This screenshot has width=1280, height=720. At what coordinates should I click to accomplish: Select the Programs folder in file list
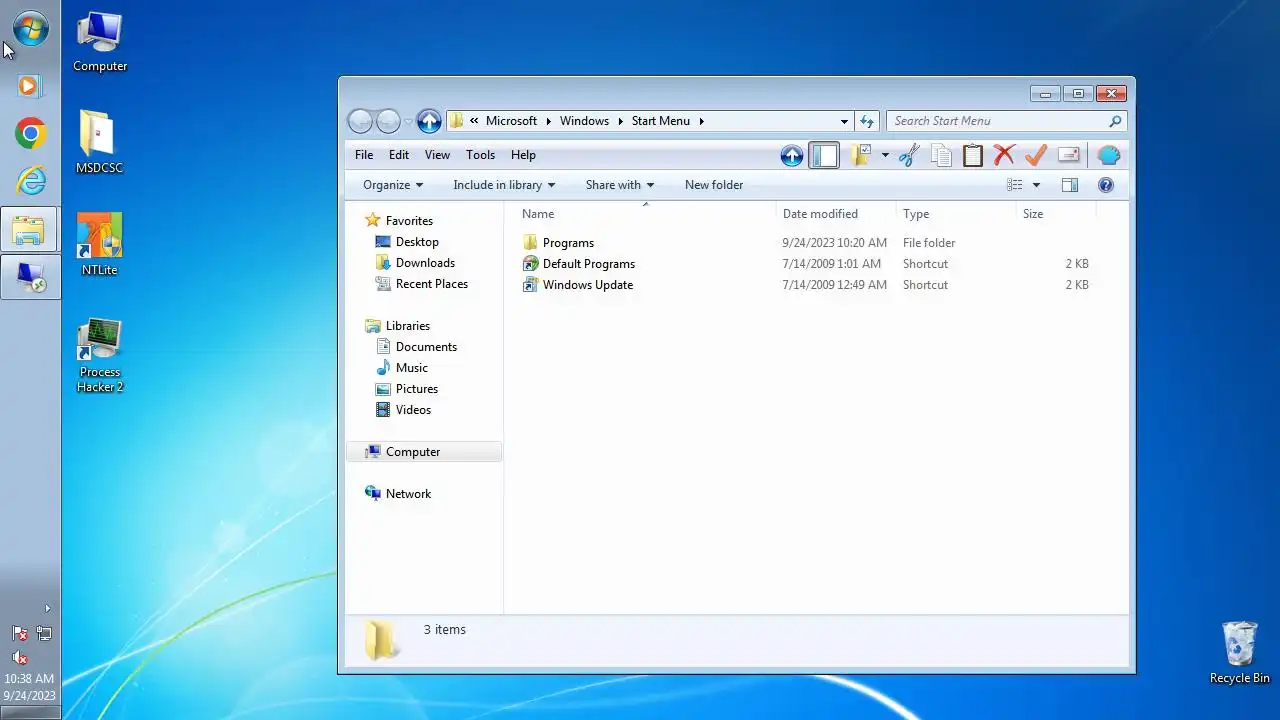tap(568, 243)
